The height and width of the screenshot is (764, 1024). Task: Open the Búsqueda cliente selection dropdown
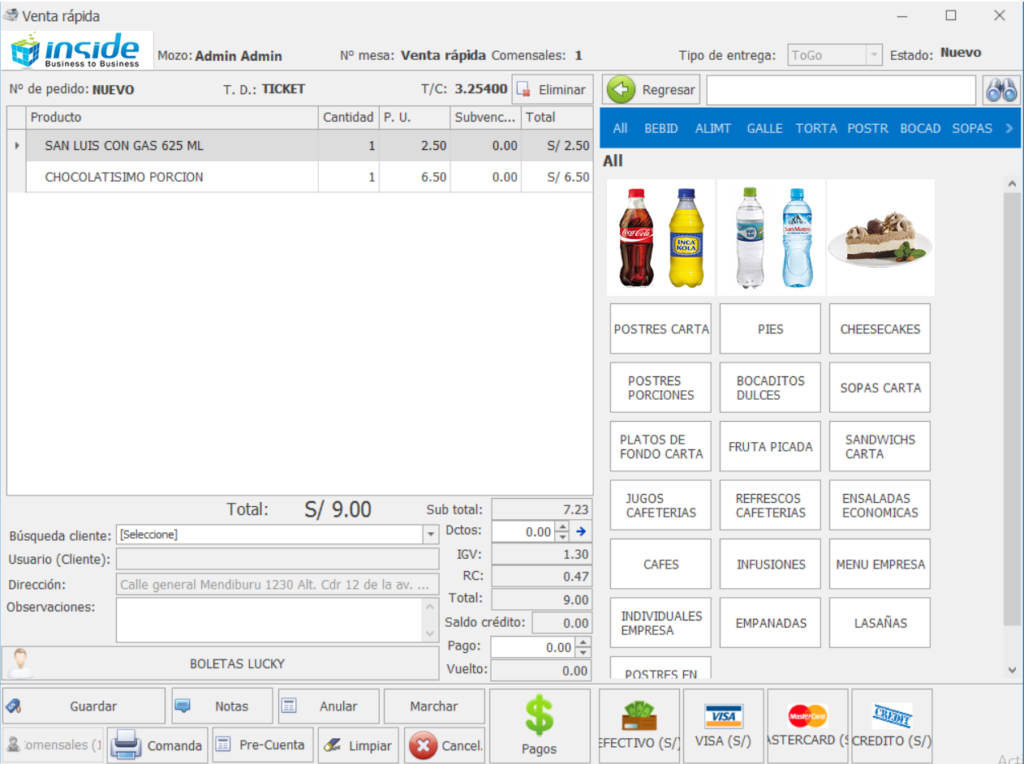pyautogui.click(x=430, y=534)
